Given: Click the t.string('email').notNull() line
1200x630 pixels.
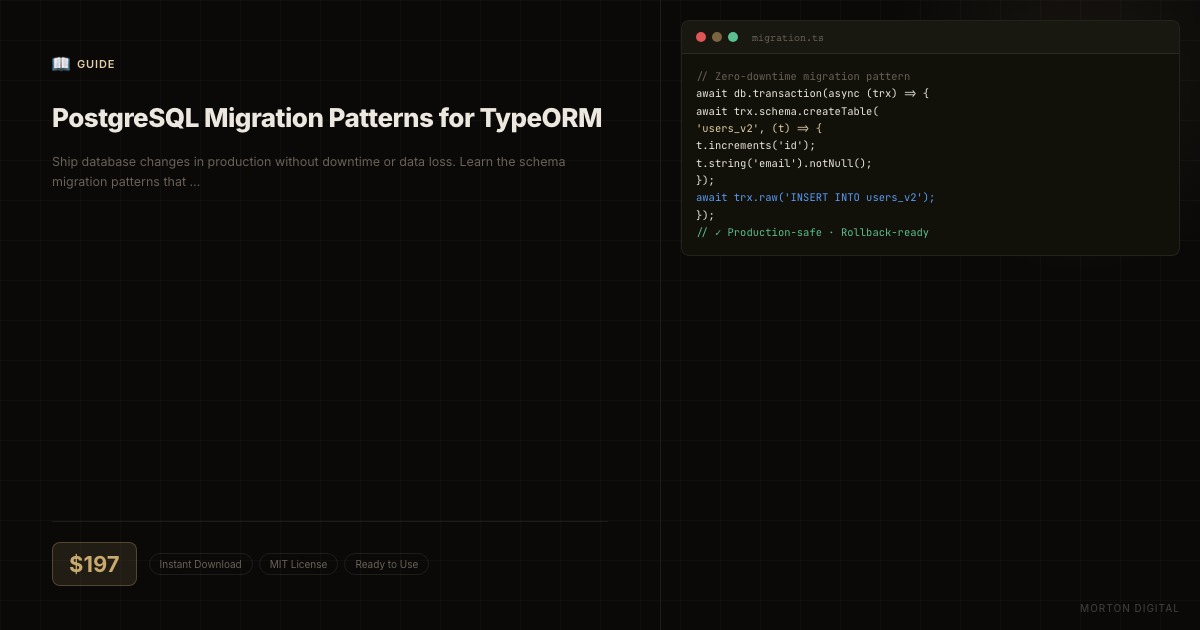Looking at the screenshot, I should 784,163.
